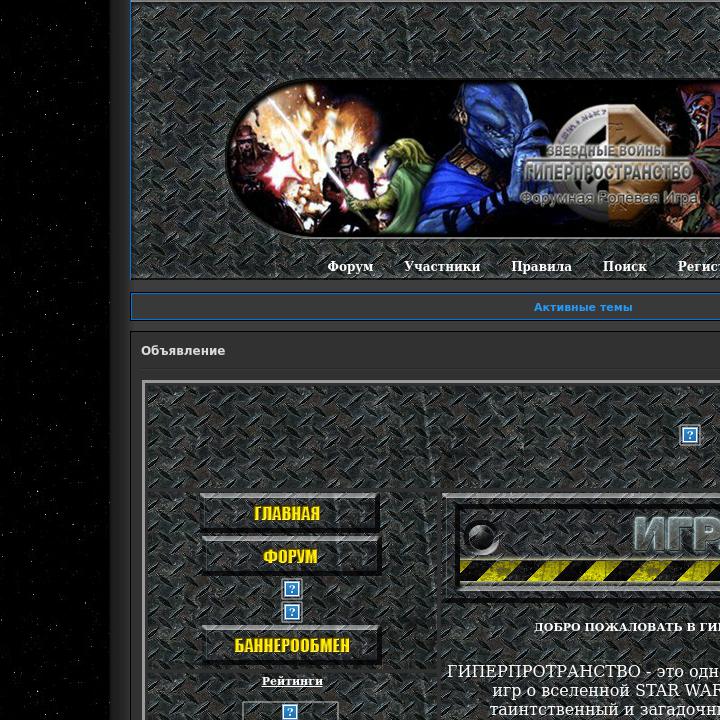Click the БАННЕРООБМЕН button
720x720 pixels.
point(291,645)
